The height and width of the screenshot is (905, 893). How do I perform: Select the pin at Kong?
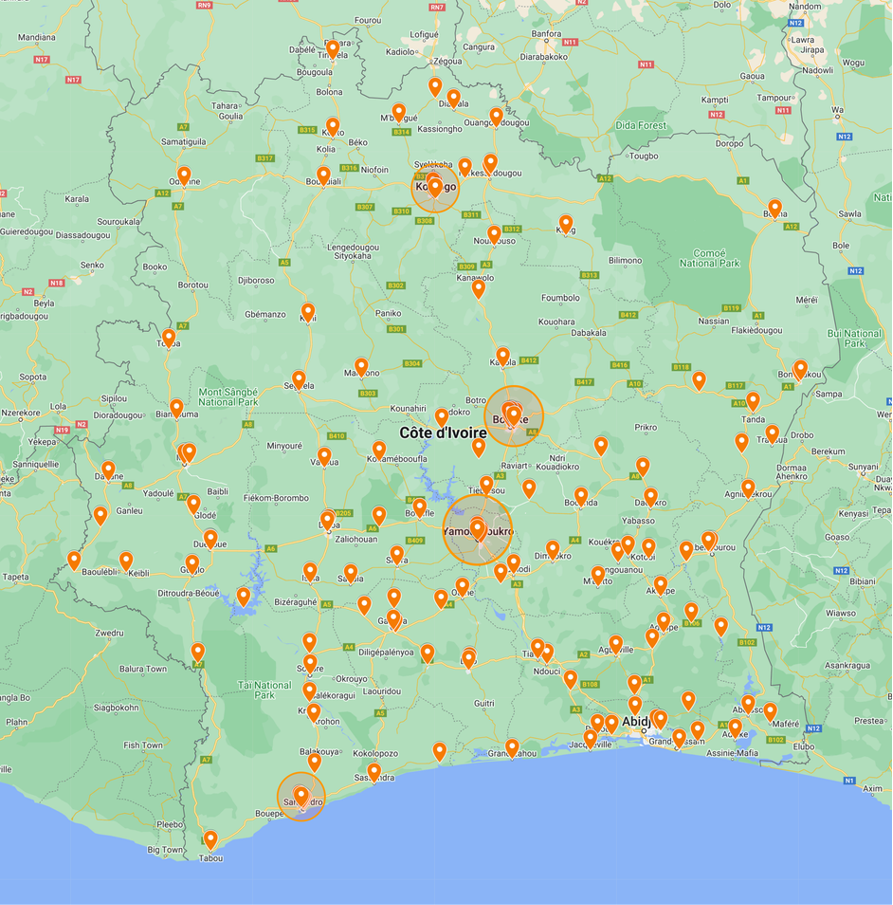[566, 225]
